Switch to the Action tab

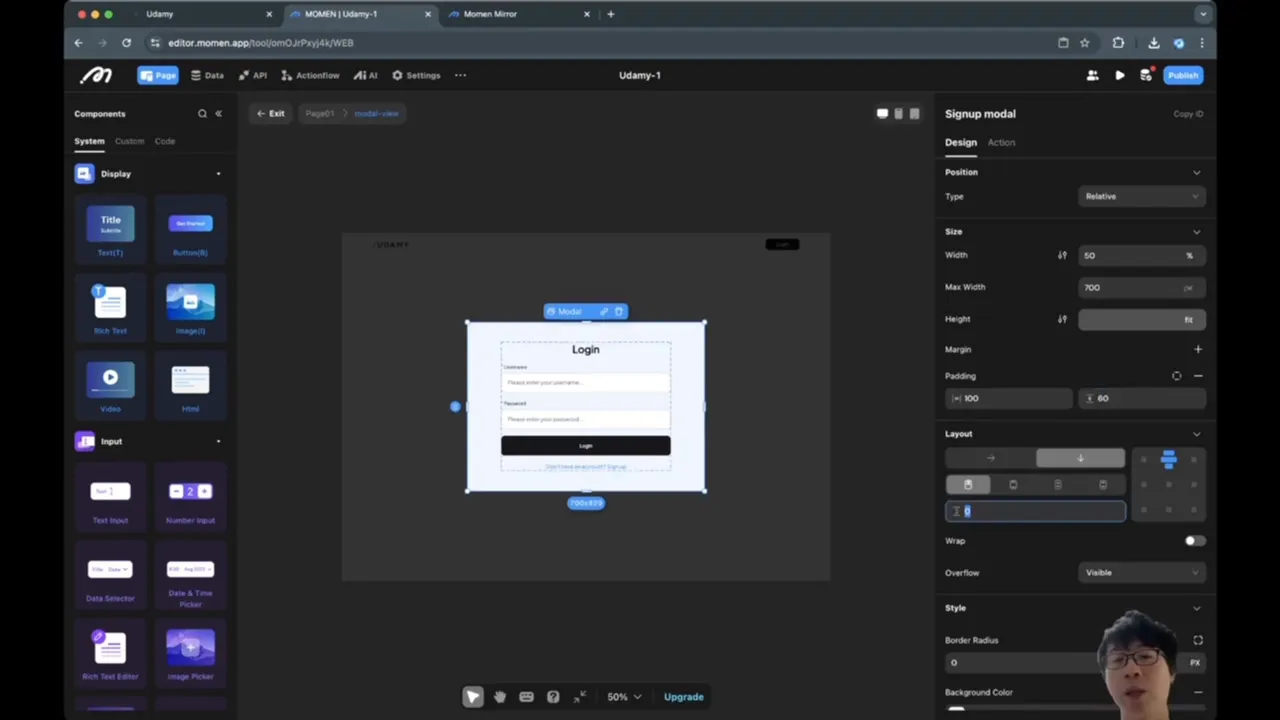[x=1001, y=142]
